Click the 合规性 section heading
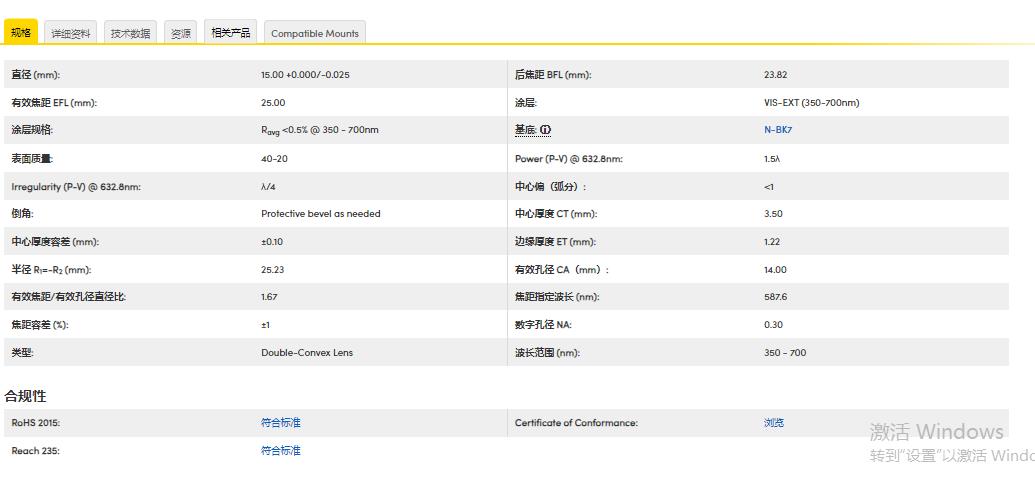The image size is (1035, 485). click(26, 396)
